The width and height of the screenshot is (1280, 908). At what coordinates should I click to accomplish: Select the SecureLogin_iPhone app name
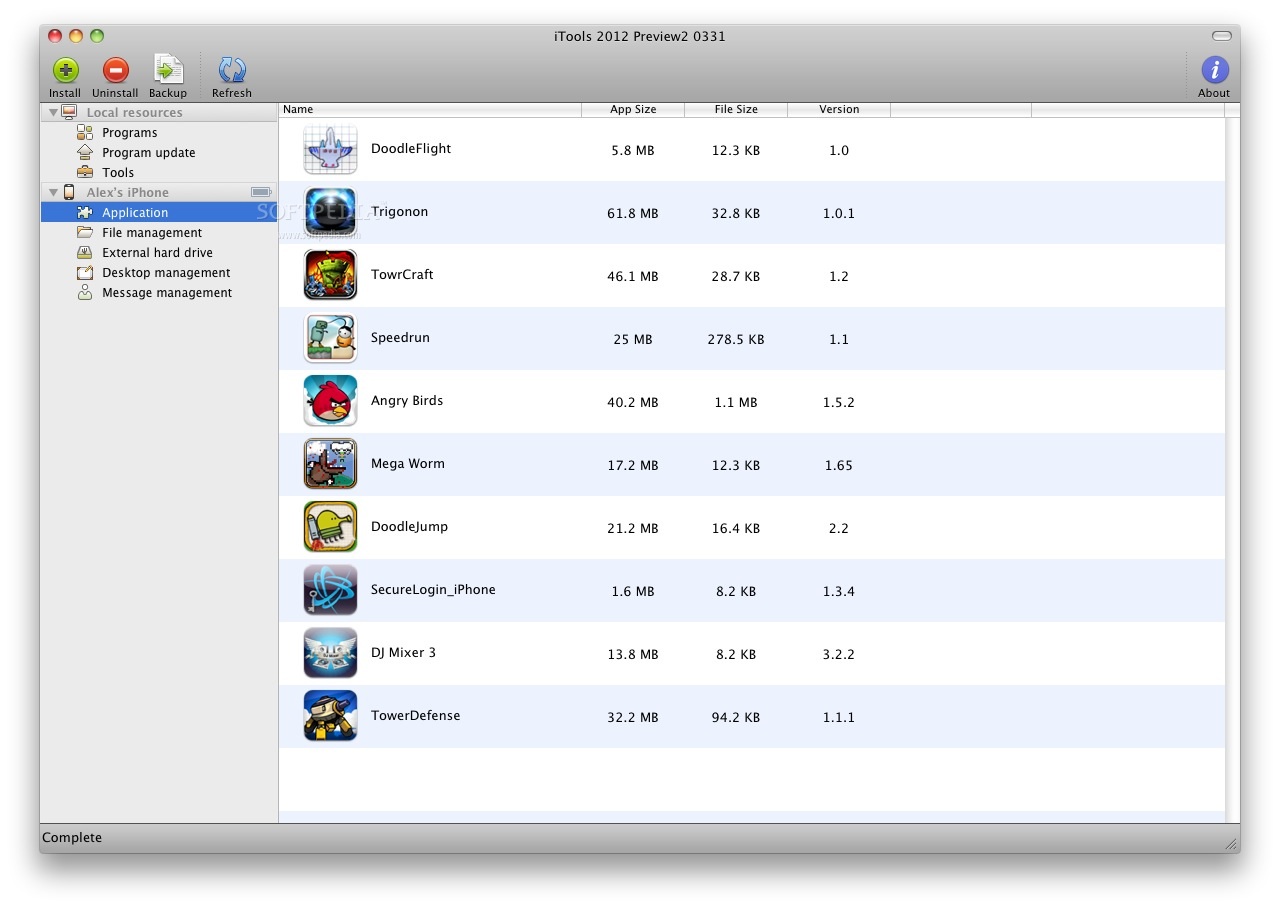click(433, 589)
